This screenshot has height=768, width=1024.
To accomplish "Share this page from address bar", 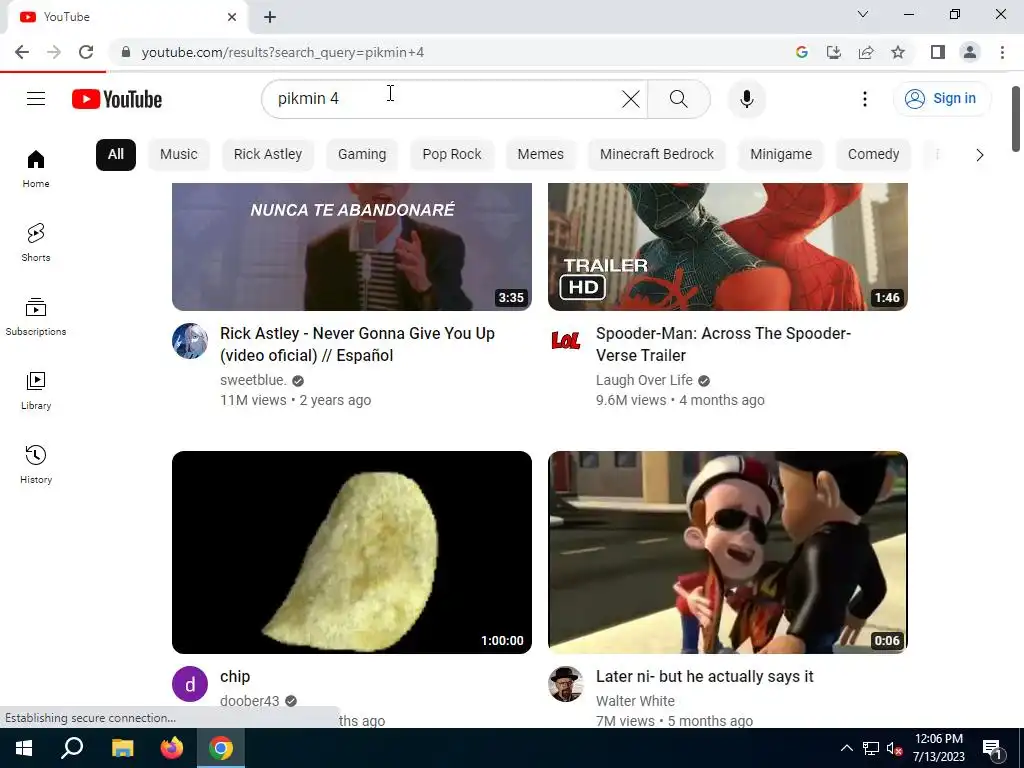I will point(866,52).
